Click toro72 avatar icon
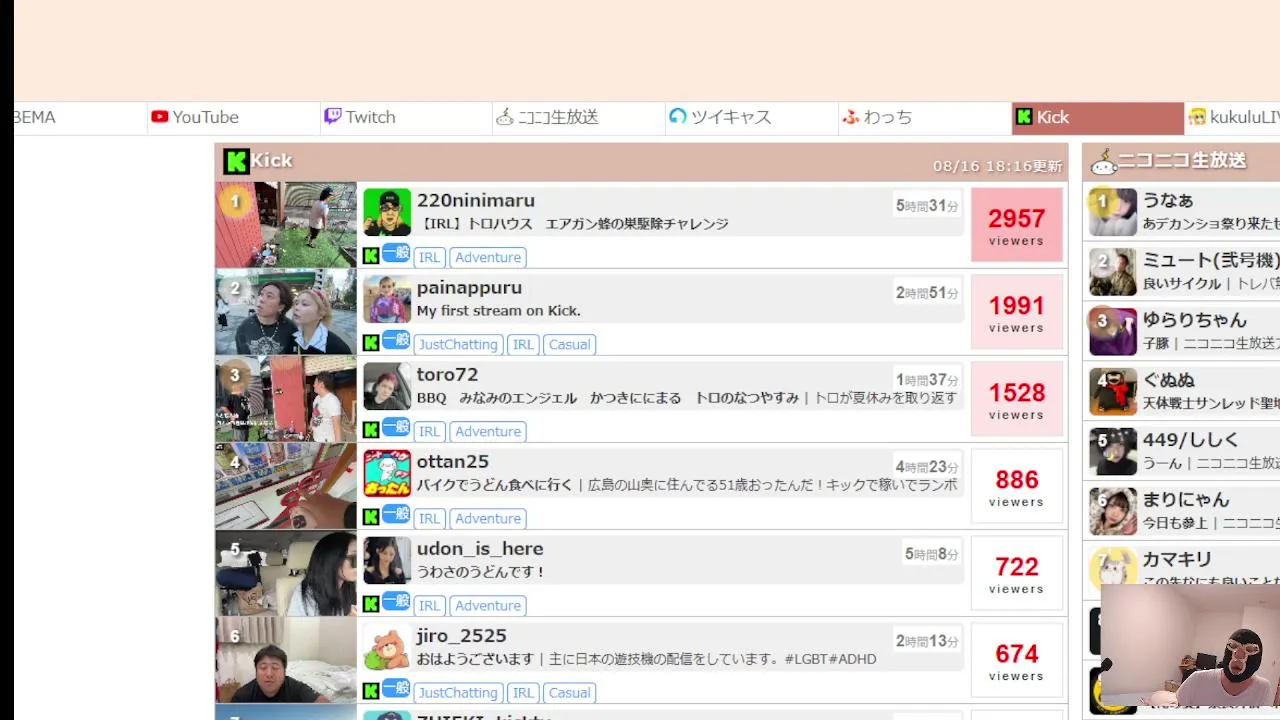Viewport: 1280px width, 720px height. coord(387,387)
